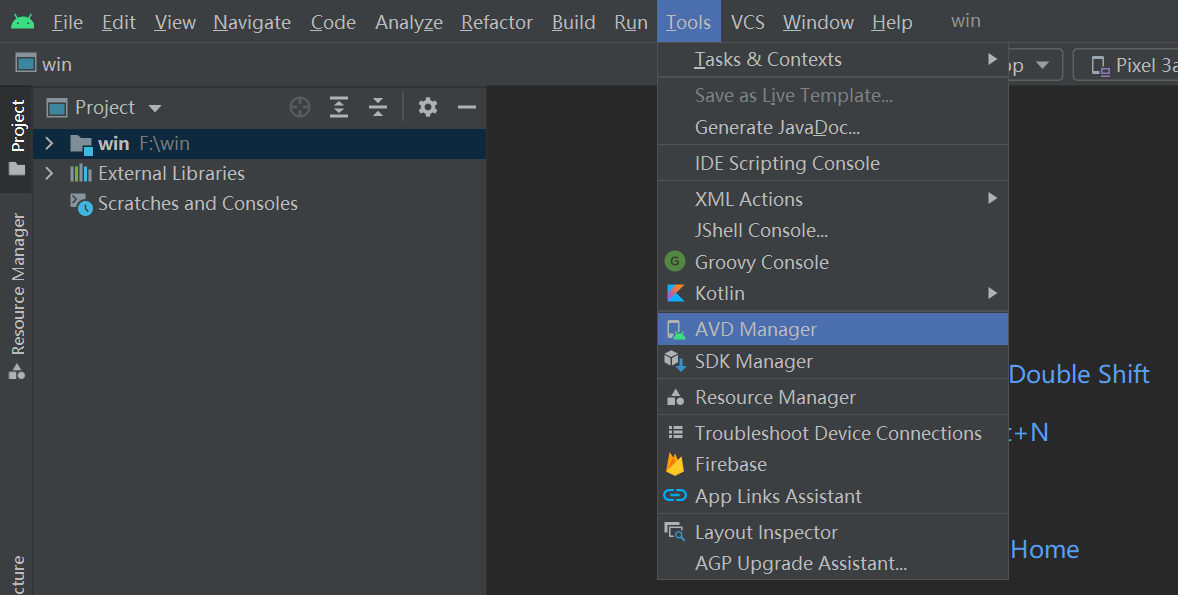This screenshot has height=595, width=1178.
Task: Click the Android Studio logo icon
Action: [23, 21]
